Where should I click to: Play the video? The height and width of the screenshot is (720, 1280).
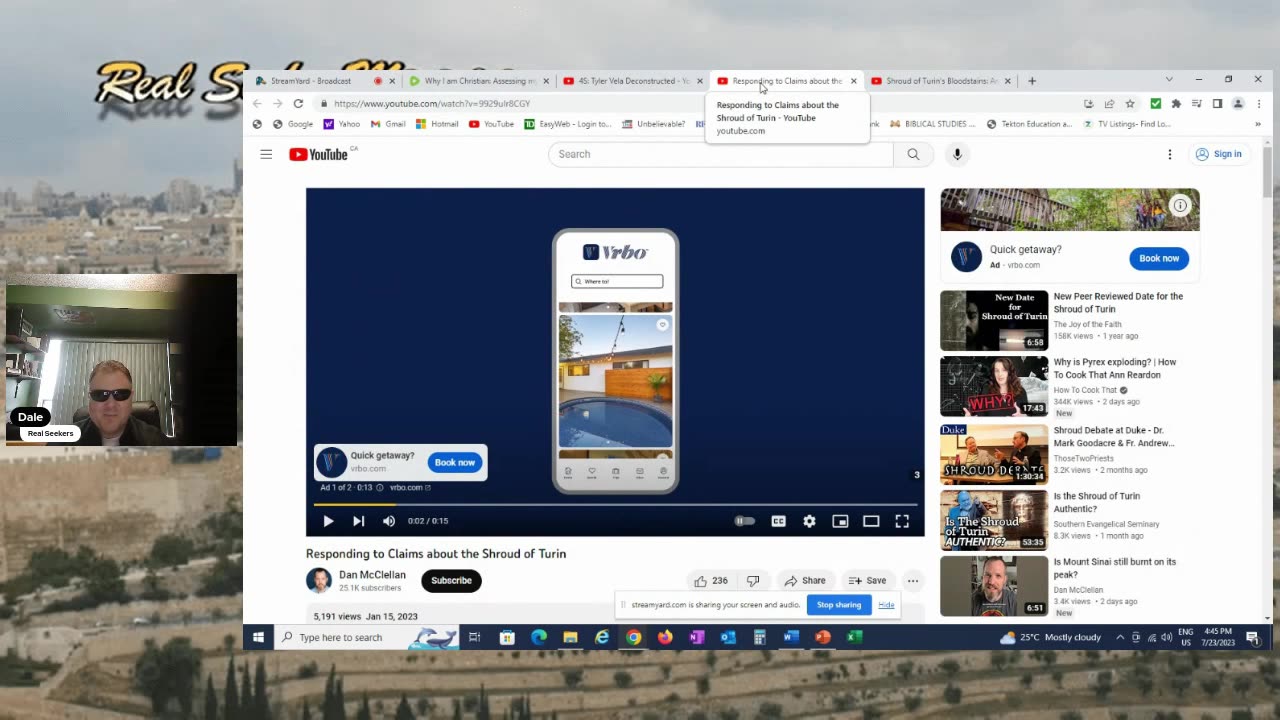(x=328, y=521)
